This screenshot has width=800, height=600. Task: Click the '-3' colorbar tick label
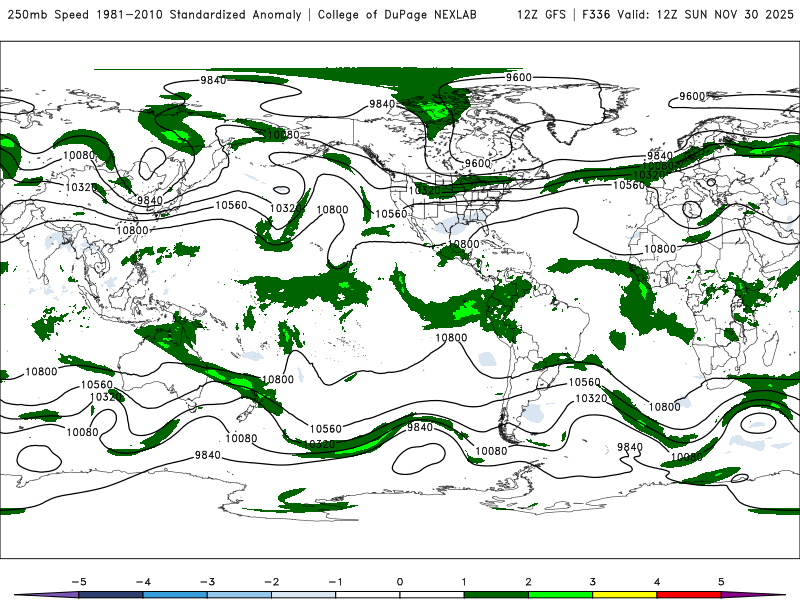207,582
